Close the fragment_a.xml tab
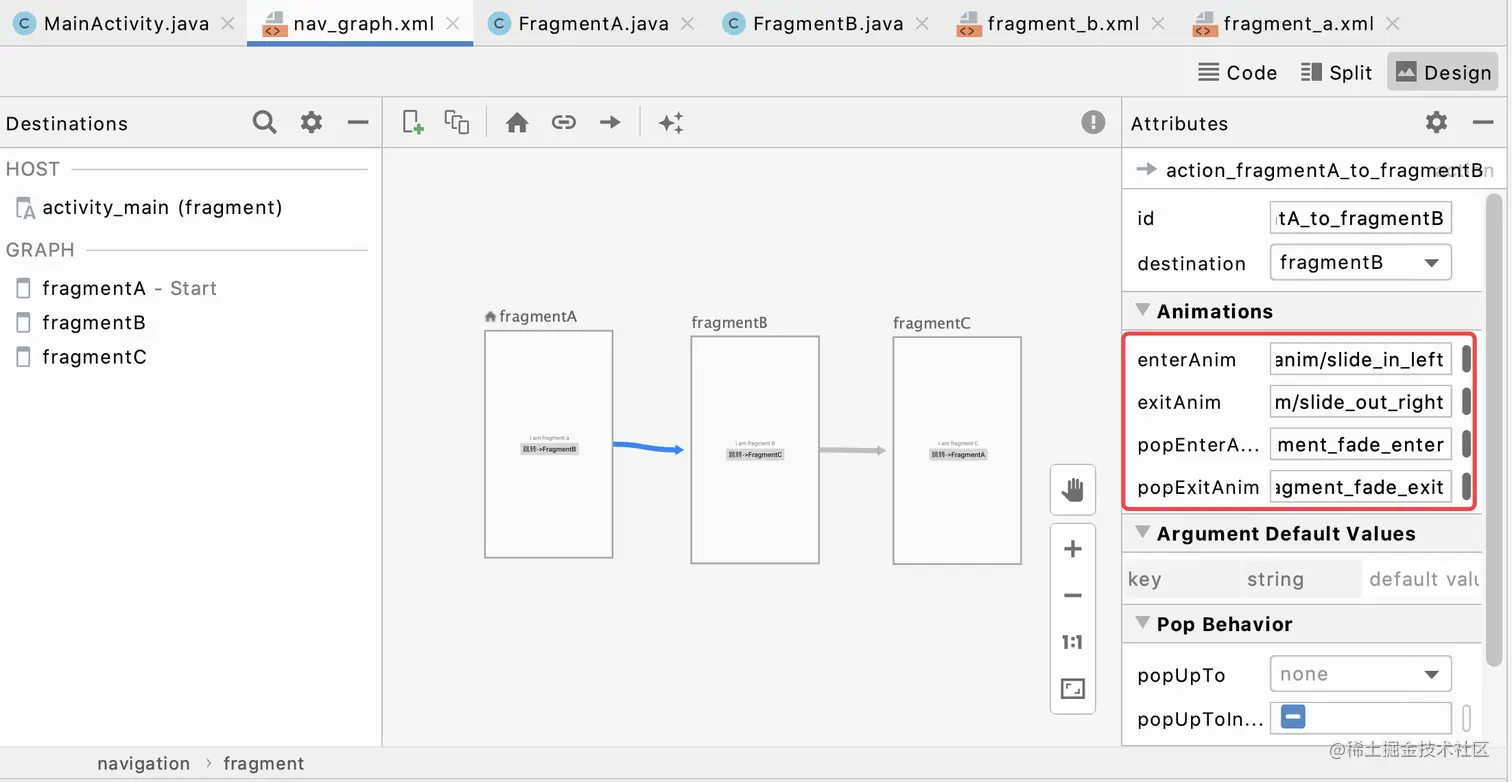This screenshot has height=782, width=1512. coord(1393,24)
